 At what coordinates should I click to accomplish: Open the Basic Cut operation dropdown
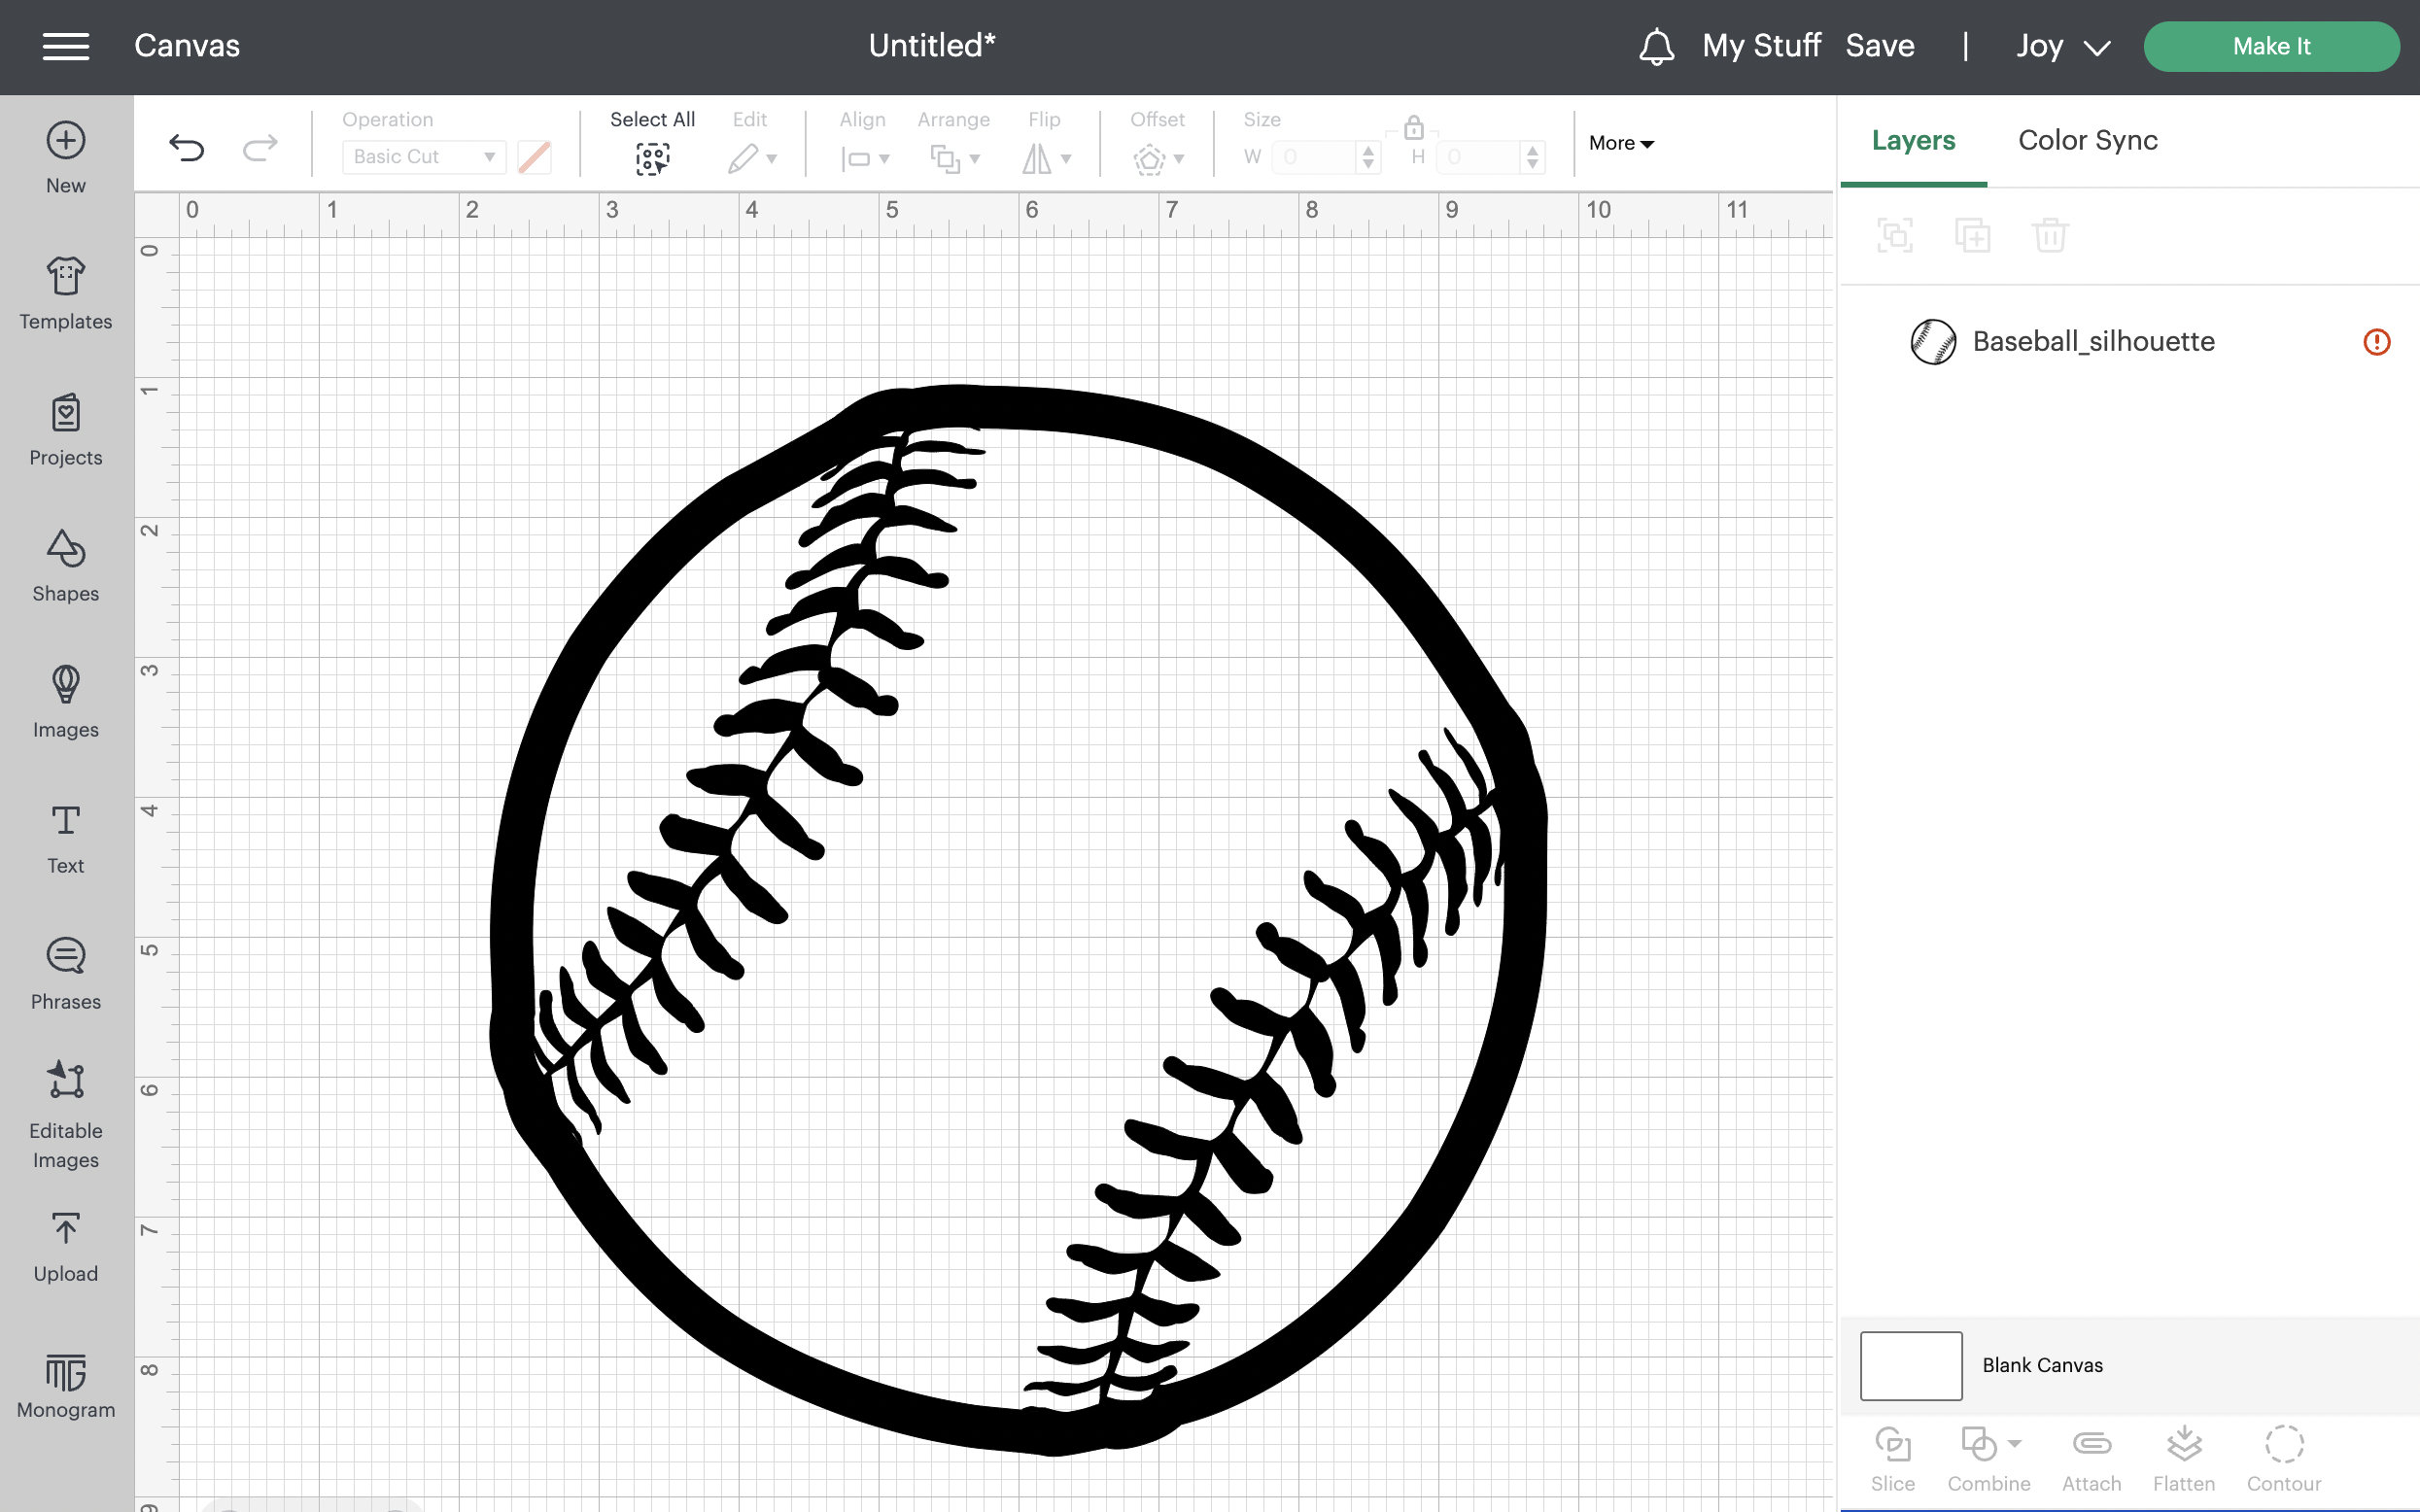424,157
